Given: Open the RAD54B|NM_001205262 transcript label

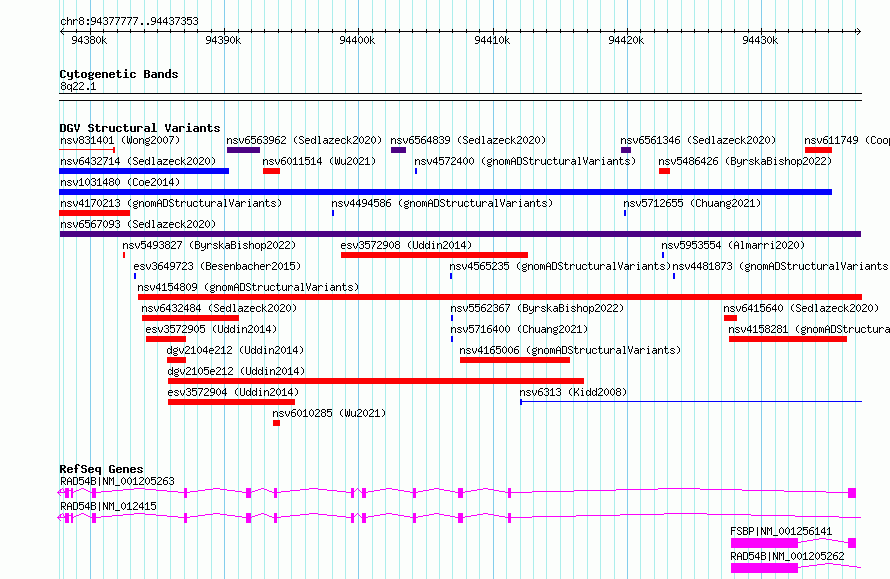Looking at the screenshot, I should (x=787, y=556).
